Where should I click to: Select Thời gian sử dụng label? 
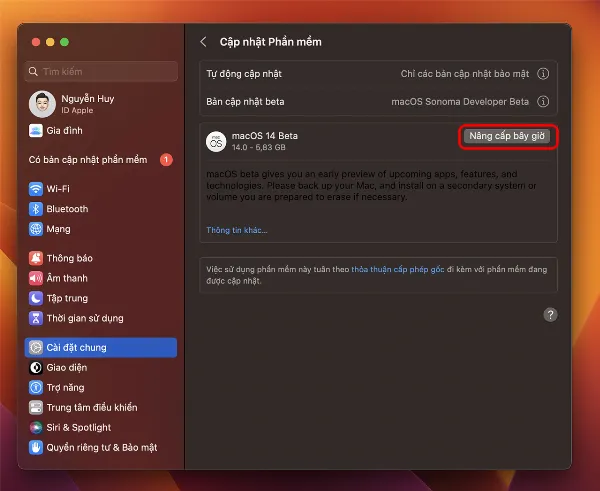(85, 318)
